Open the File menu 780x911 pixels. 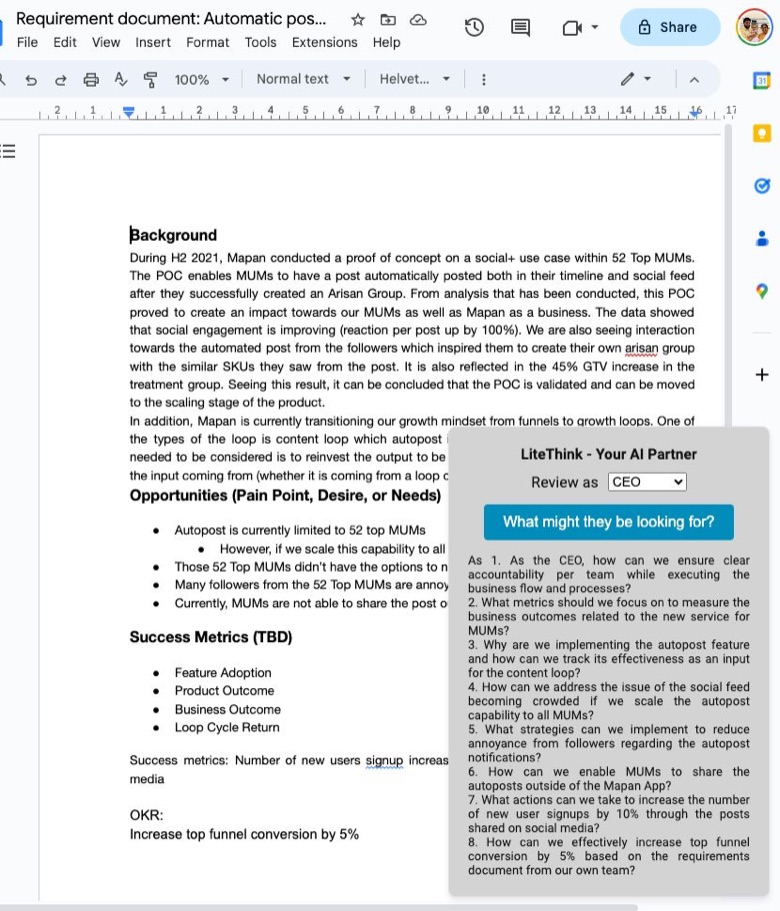point(27,42)
